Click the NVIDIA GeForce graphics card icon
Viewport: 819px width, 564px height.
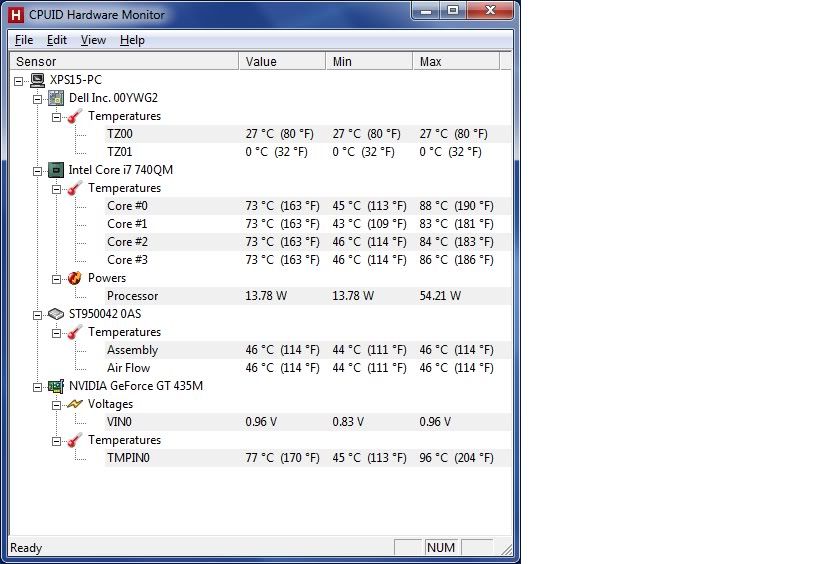click(x=56, y=386)
